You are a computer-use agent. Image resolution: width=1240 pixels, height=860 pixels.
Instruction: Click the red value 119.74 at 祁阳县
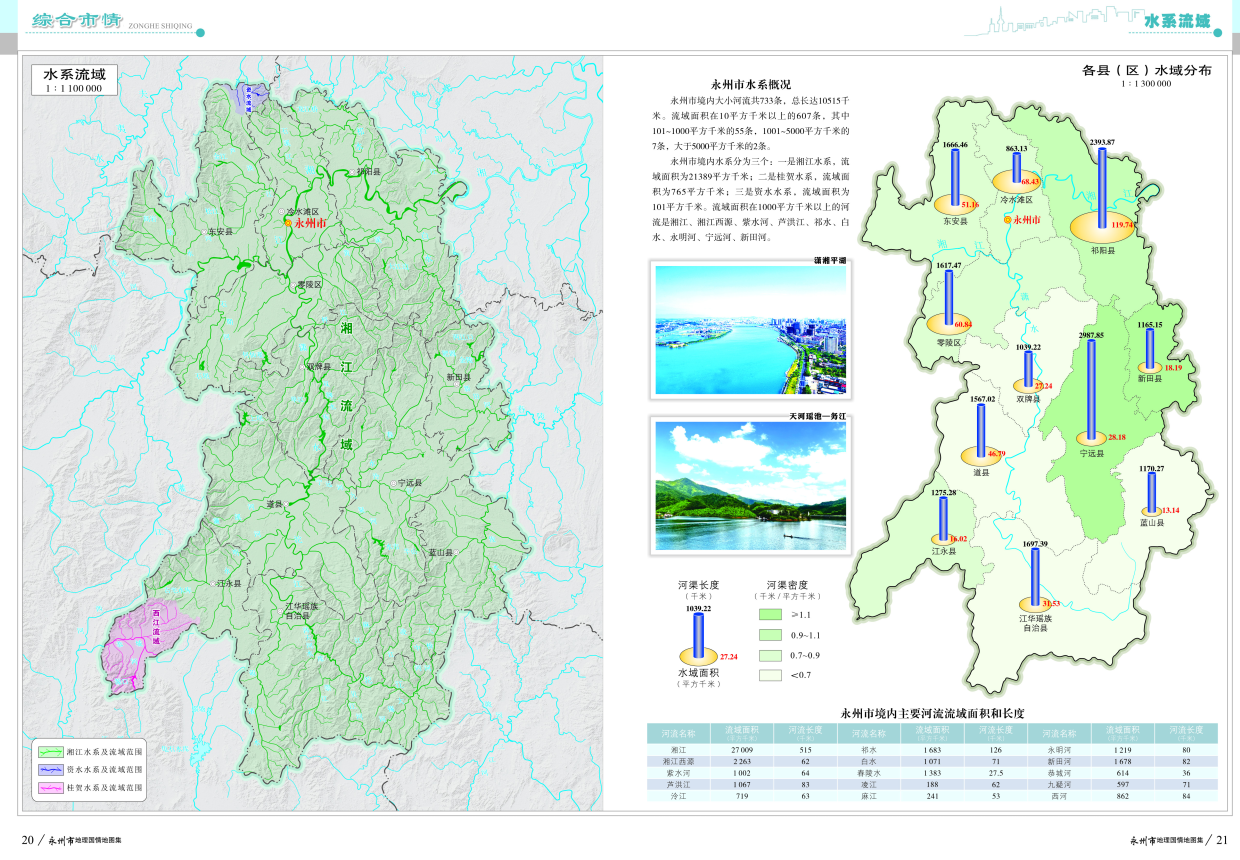coord(1124,225)
